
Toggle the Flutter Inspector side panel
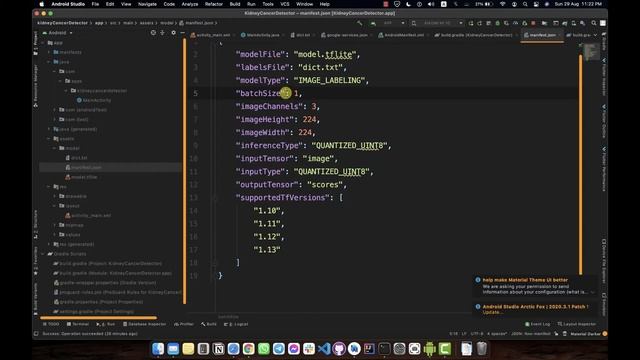[604, 77]
